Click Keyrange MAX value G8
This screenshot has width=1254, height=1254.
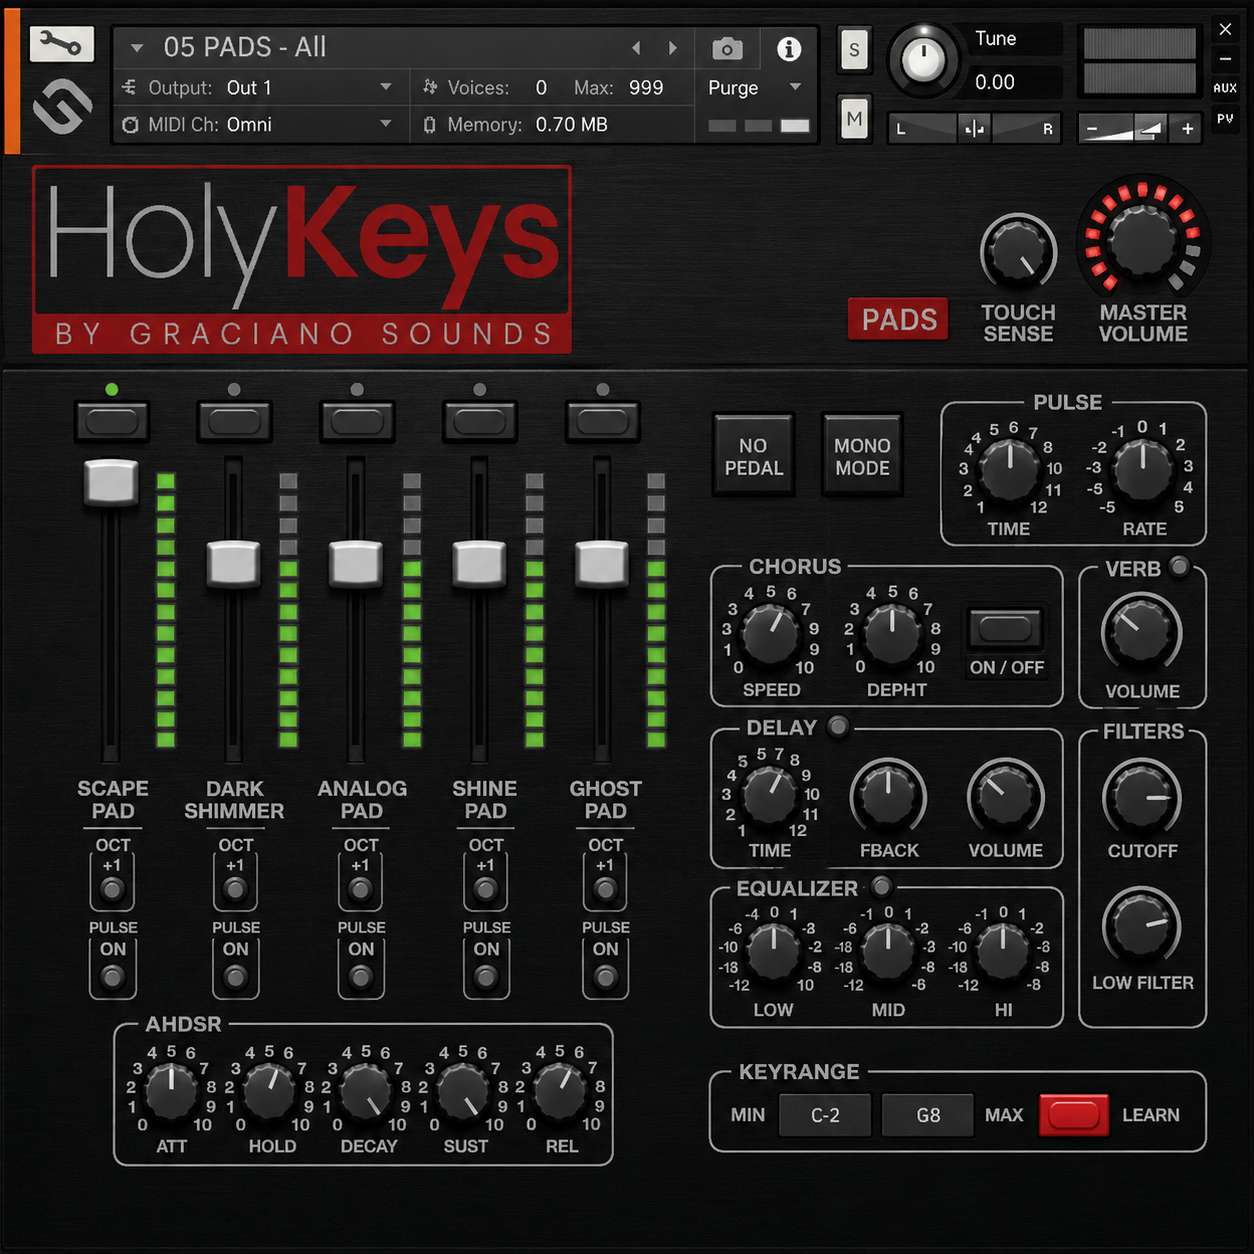click(928, 1115)
